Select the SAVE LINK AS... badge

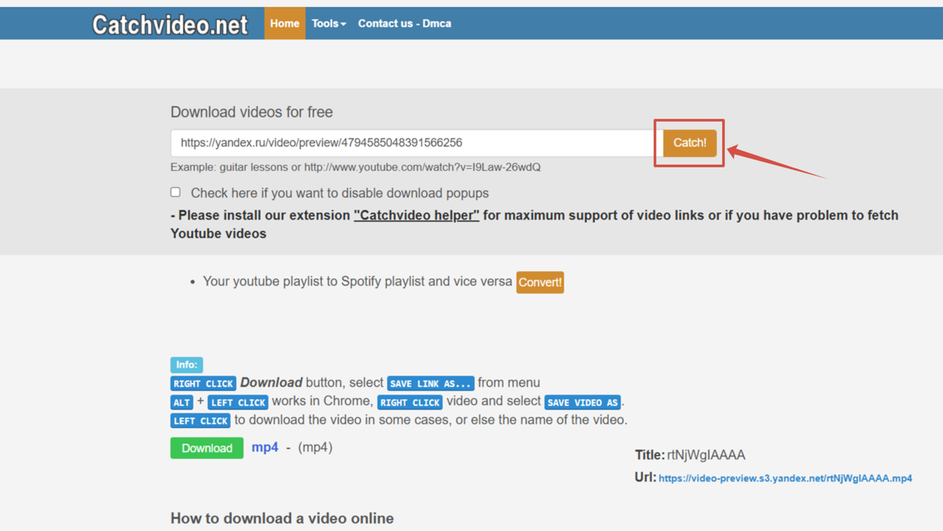point(430,383)
